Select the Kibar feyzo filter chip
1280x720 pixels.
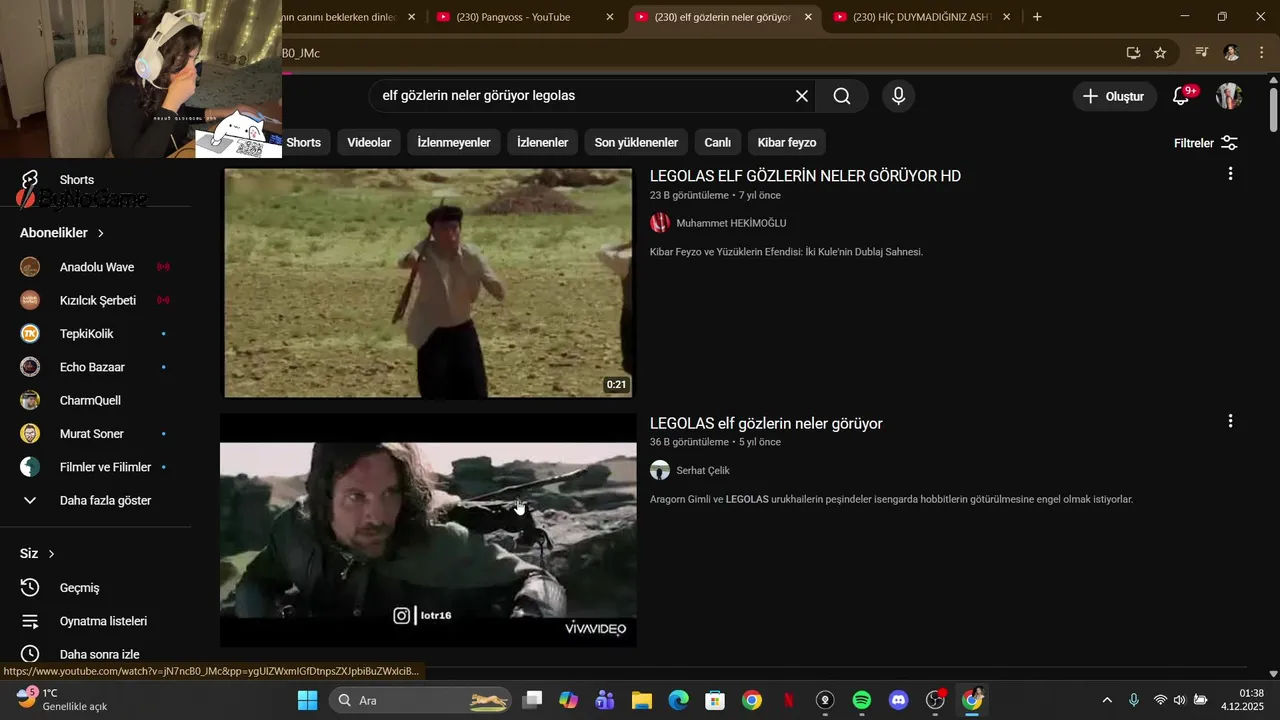coord(787,143)
